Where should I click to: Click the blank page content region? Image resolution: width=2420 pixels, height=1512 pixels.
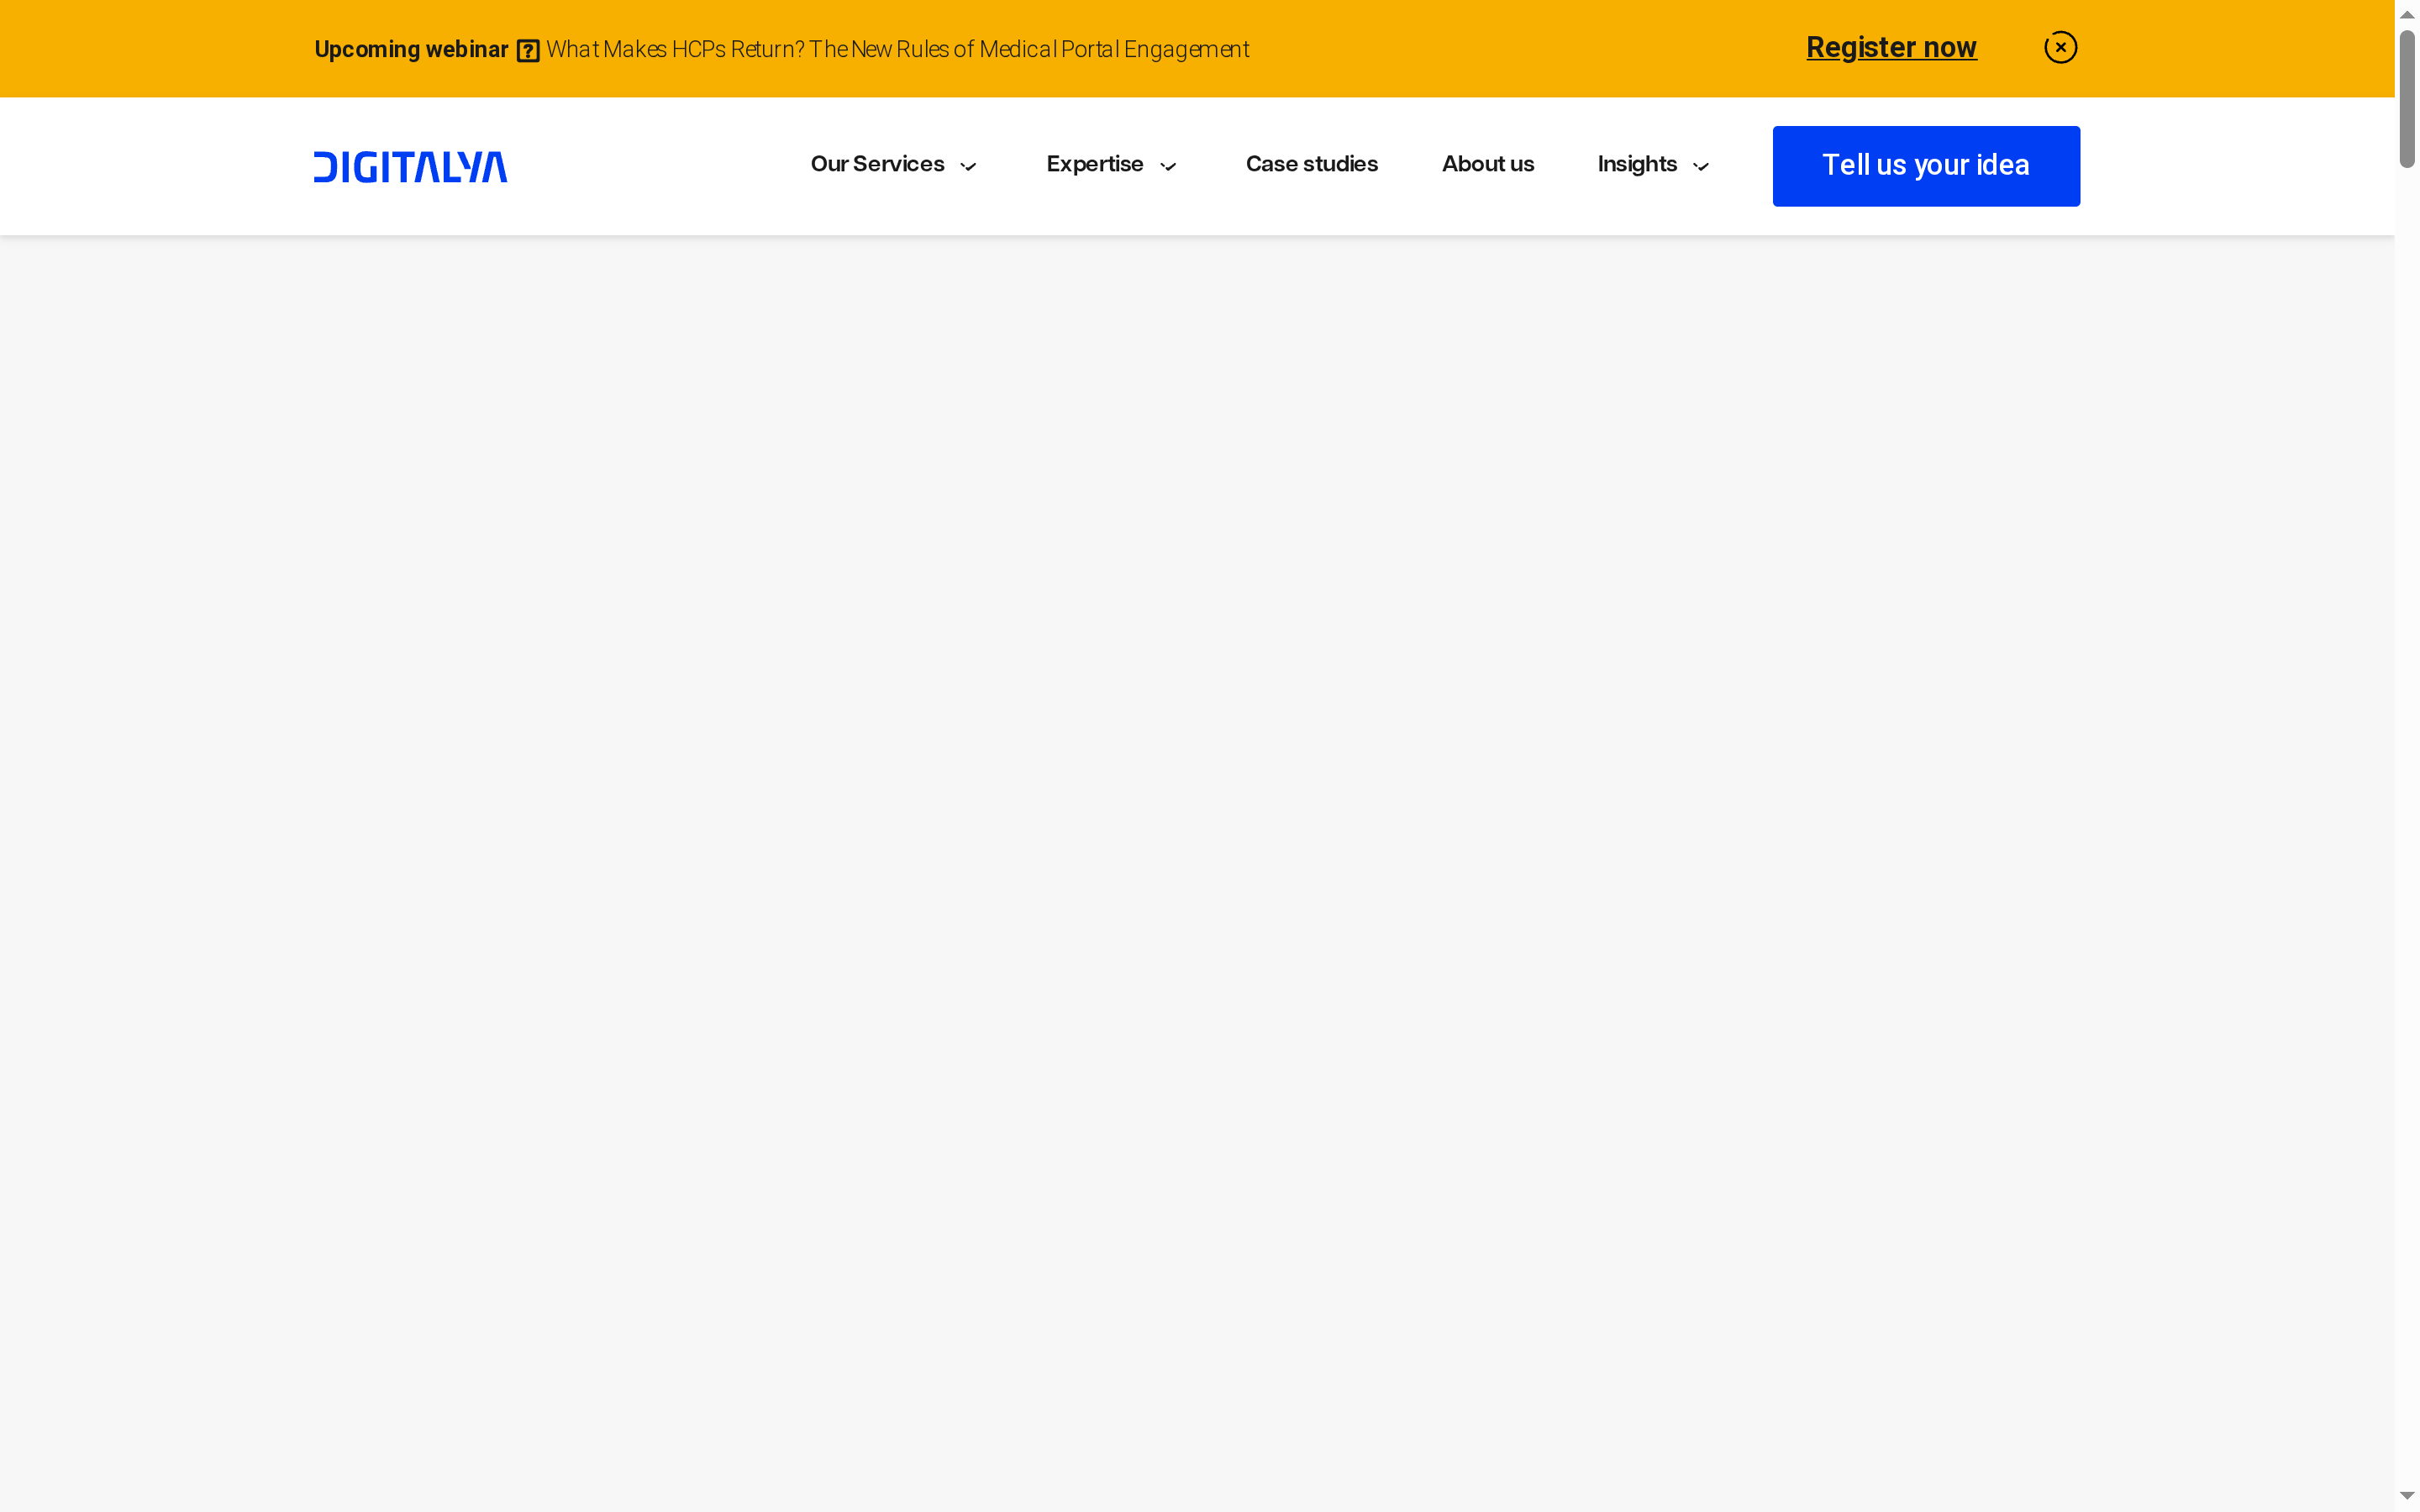[1200, 850]
